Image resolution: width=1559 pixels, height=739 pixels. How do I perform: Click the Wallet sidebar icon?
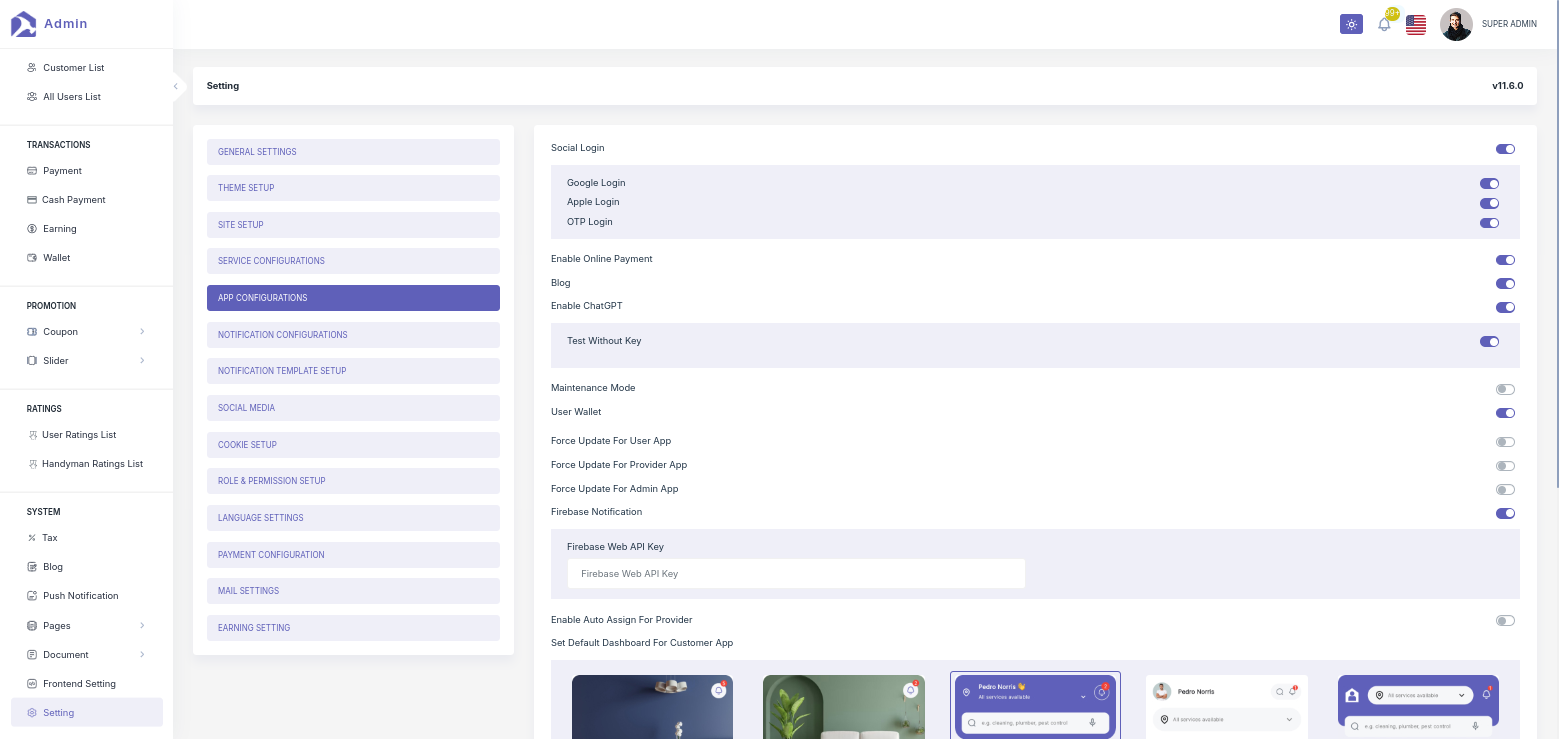tap(32, 258)
